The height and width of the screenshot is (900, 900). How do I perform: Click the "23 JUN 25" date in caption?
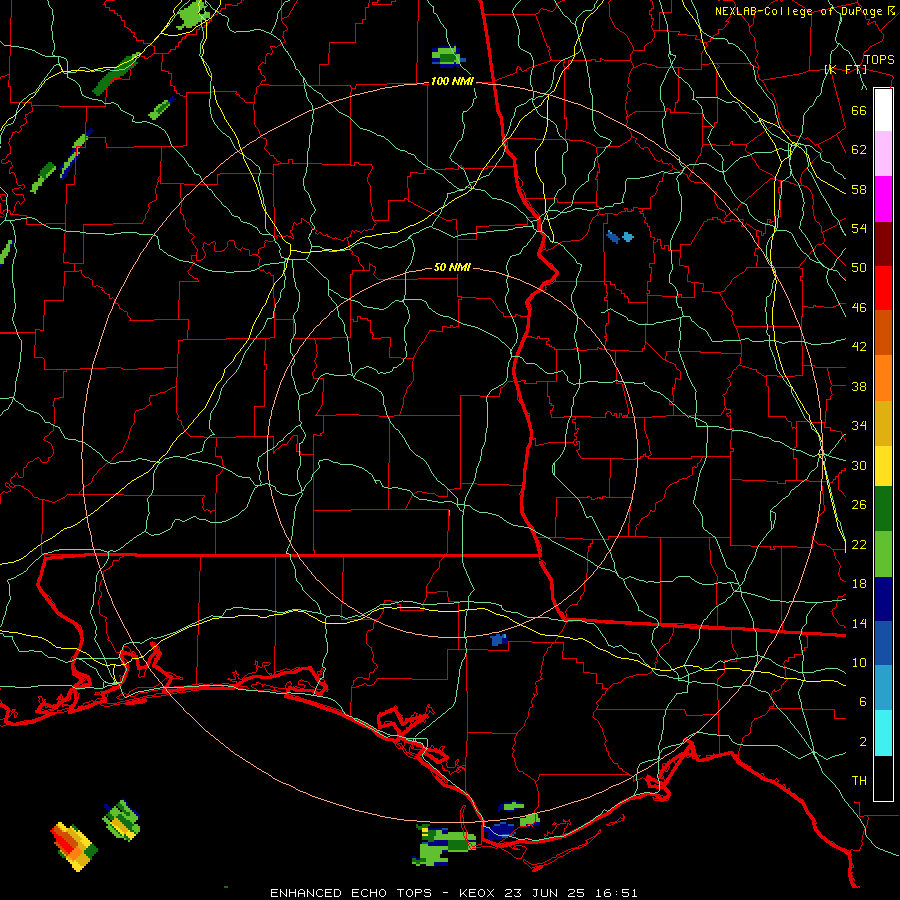(x=547, y=893)
